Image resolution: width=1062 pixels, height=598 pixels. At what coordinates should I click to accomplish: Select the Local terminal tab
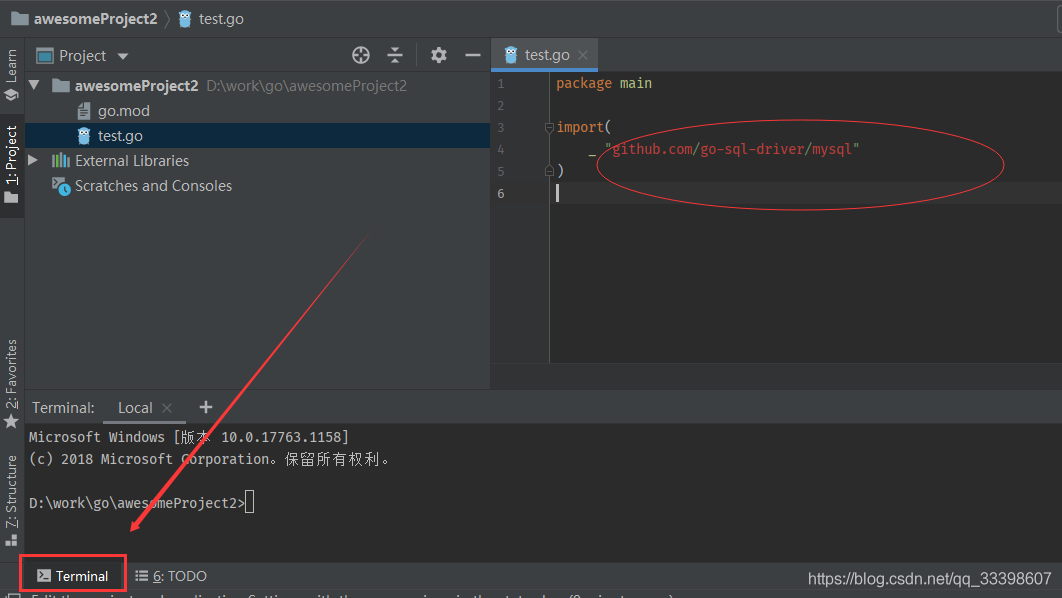point(135,408)
